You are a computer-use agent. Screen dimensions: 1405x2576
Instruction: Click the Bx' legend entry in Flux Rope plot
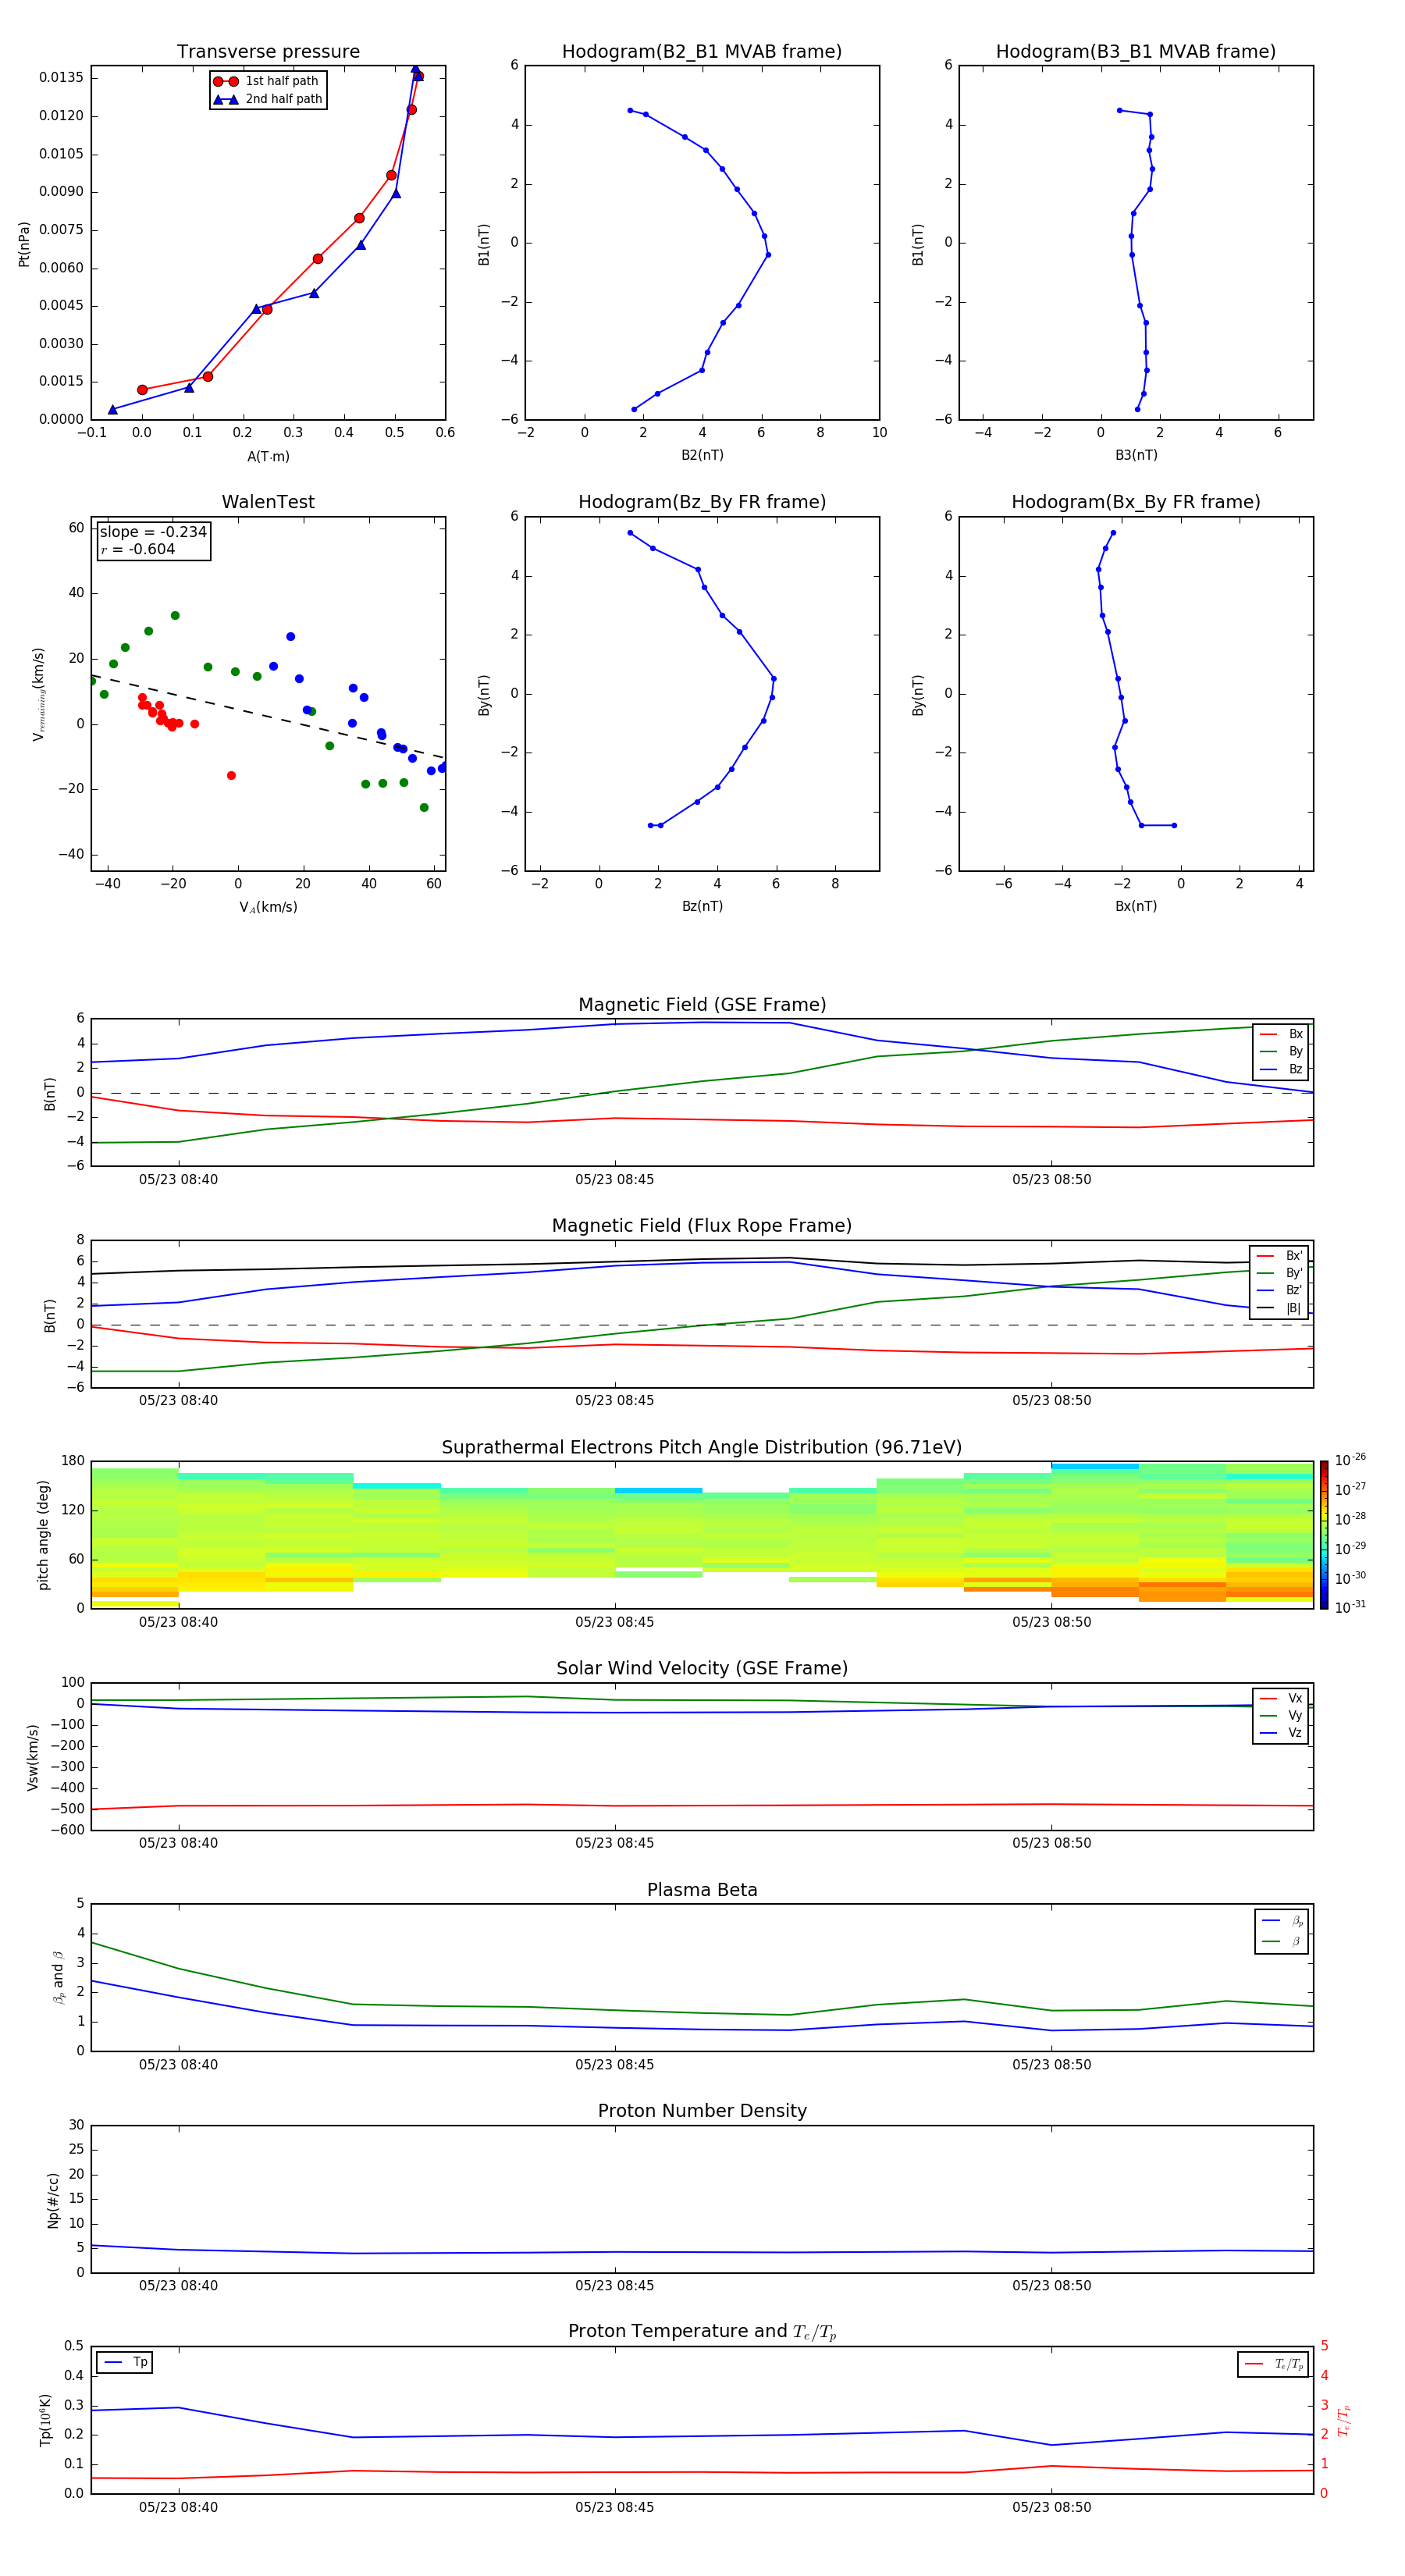pyautogui.click(x=1279, y=1256)
